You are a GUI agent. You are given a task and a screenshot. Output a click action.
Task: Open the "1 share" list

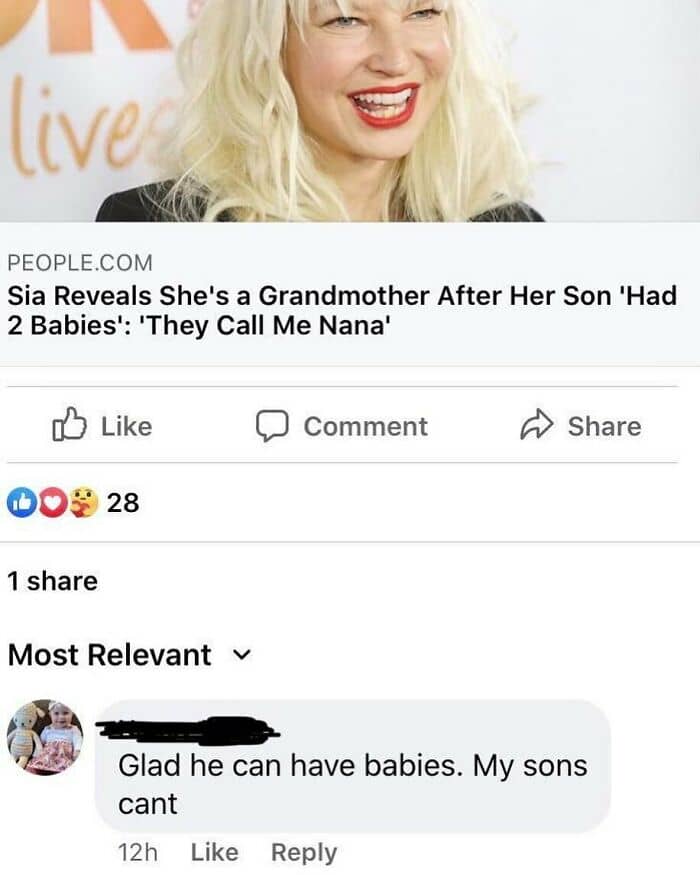click(52, 581)
